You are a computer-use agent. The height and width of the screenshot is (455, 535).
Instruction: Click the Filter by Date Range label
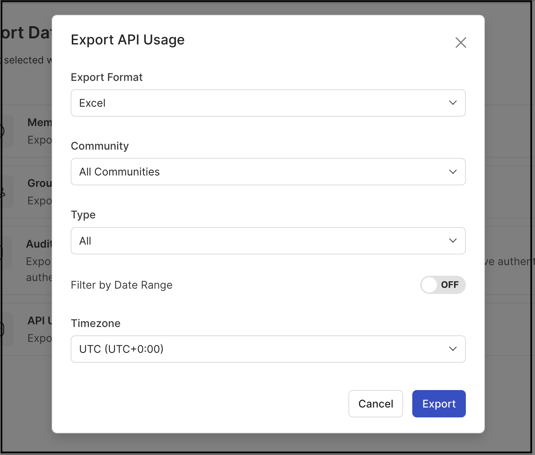click(121, 285)
